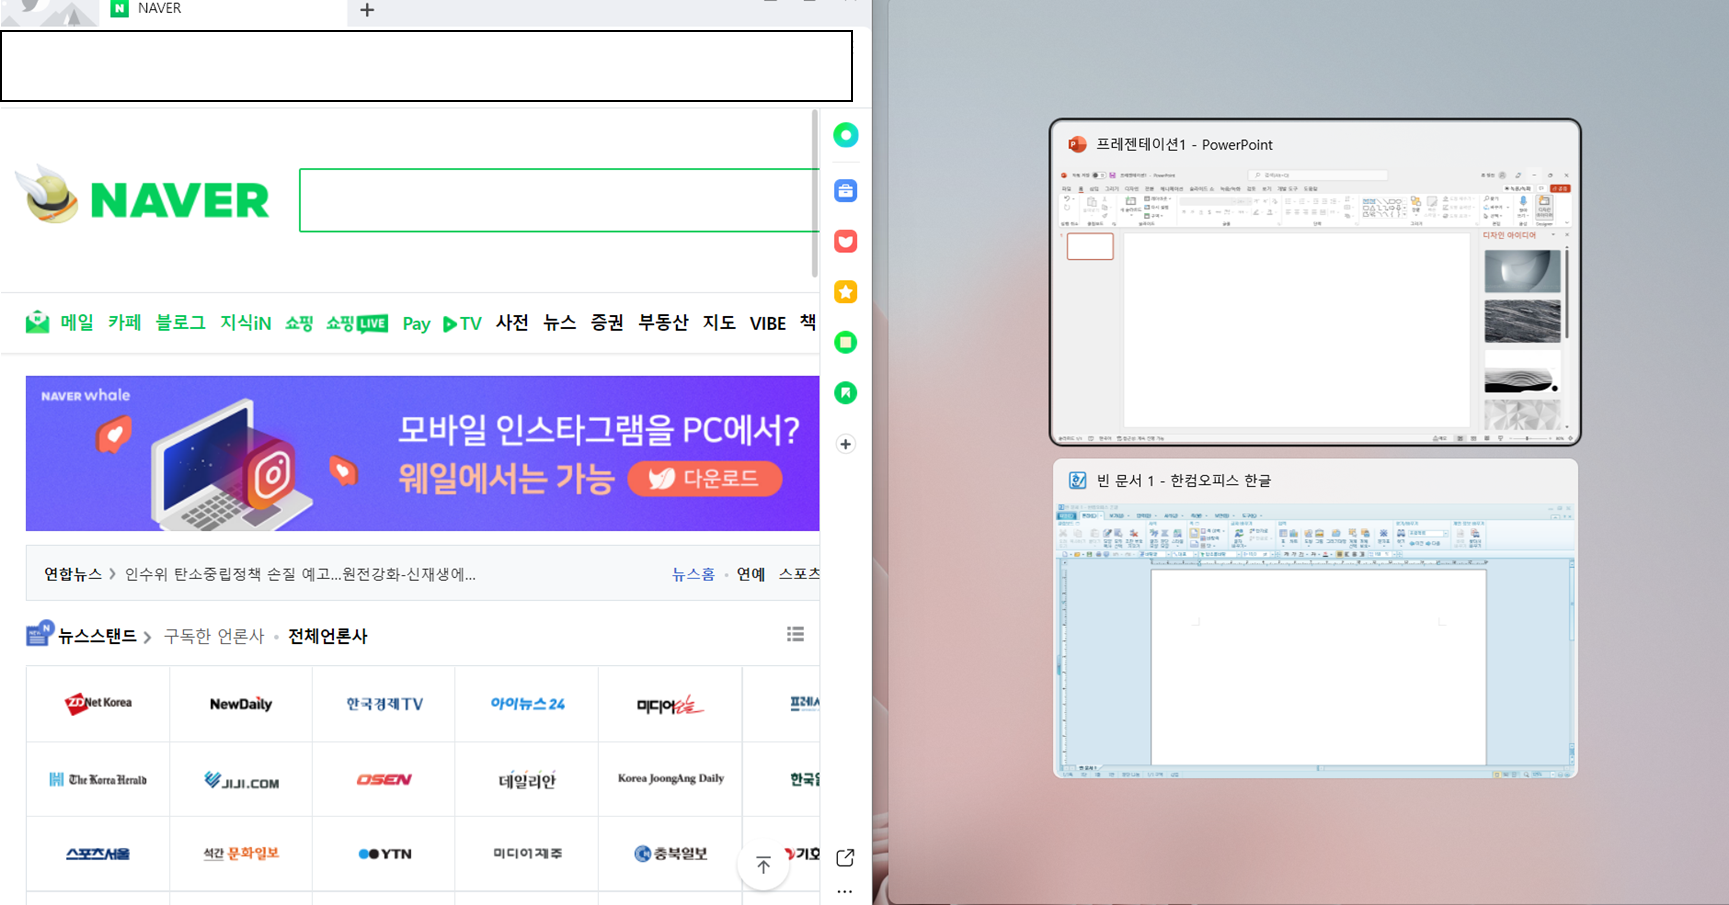The image size is (1729, 905).
Task: Open 블로그 link
Action: point(180,323)
